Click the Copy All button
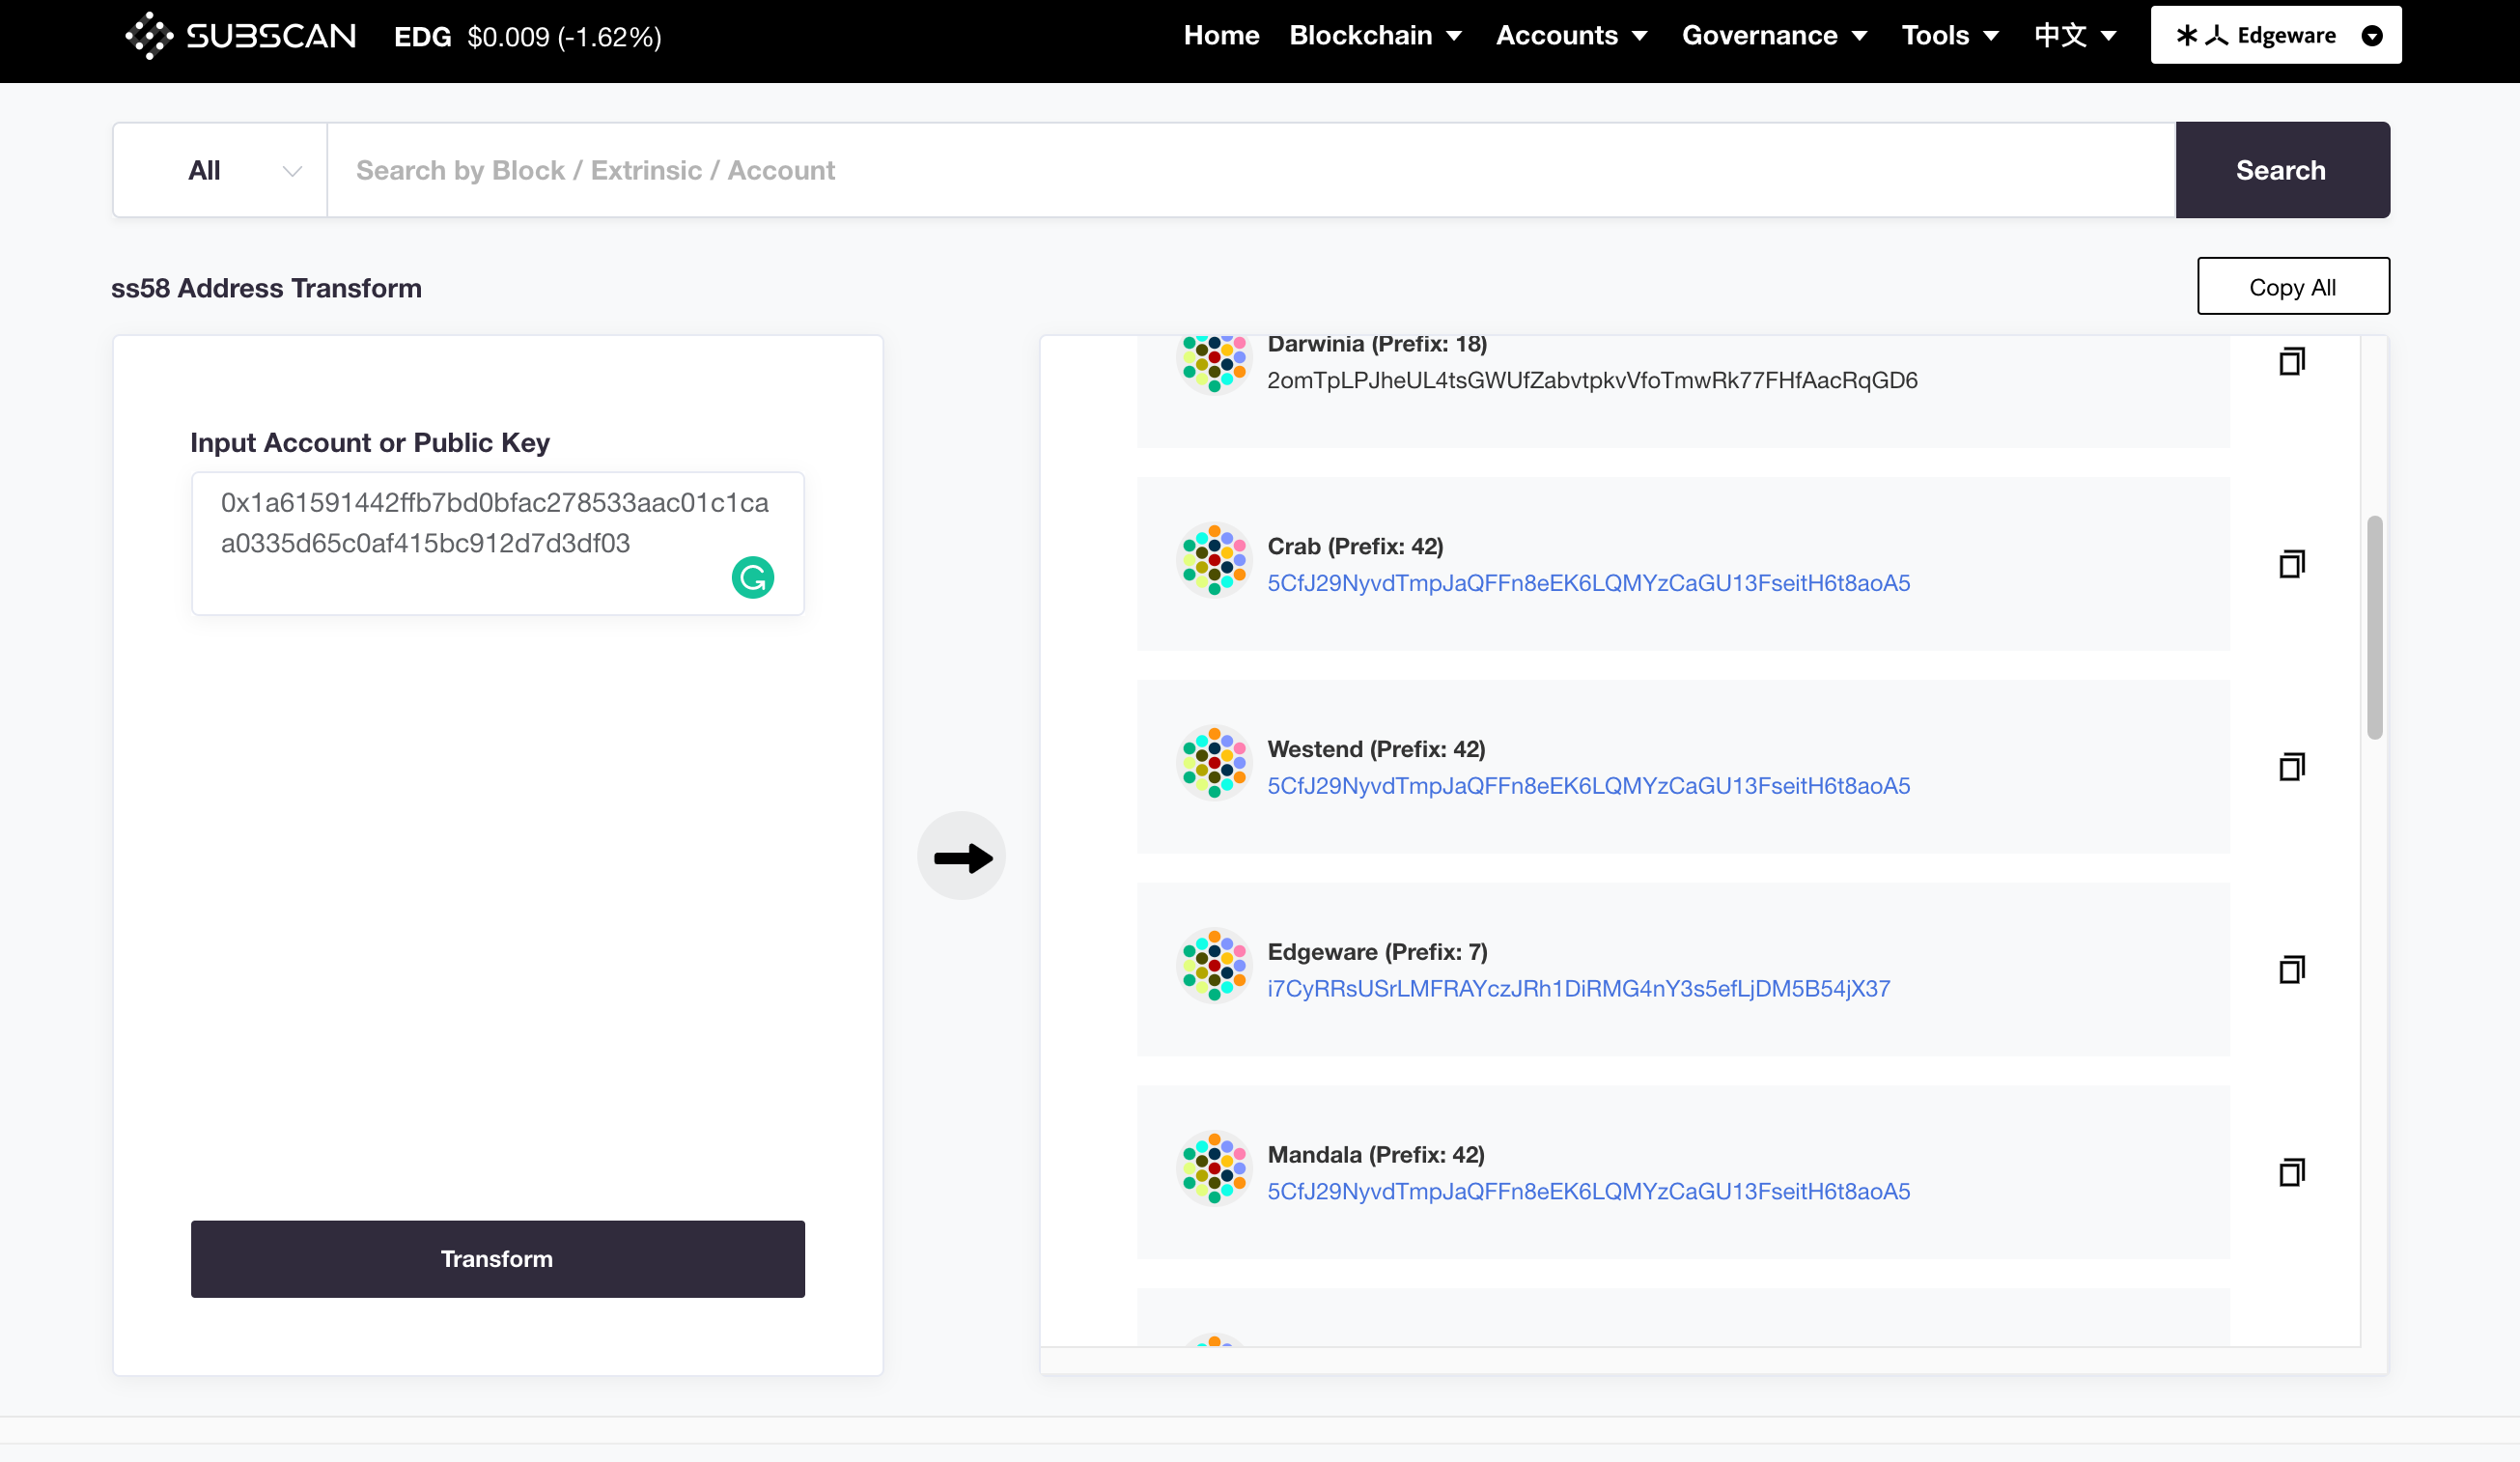This screenshot has width=2520, height=1462. (2292, 287)
